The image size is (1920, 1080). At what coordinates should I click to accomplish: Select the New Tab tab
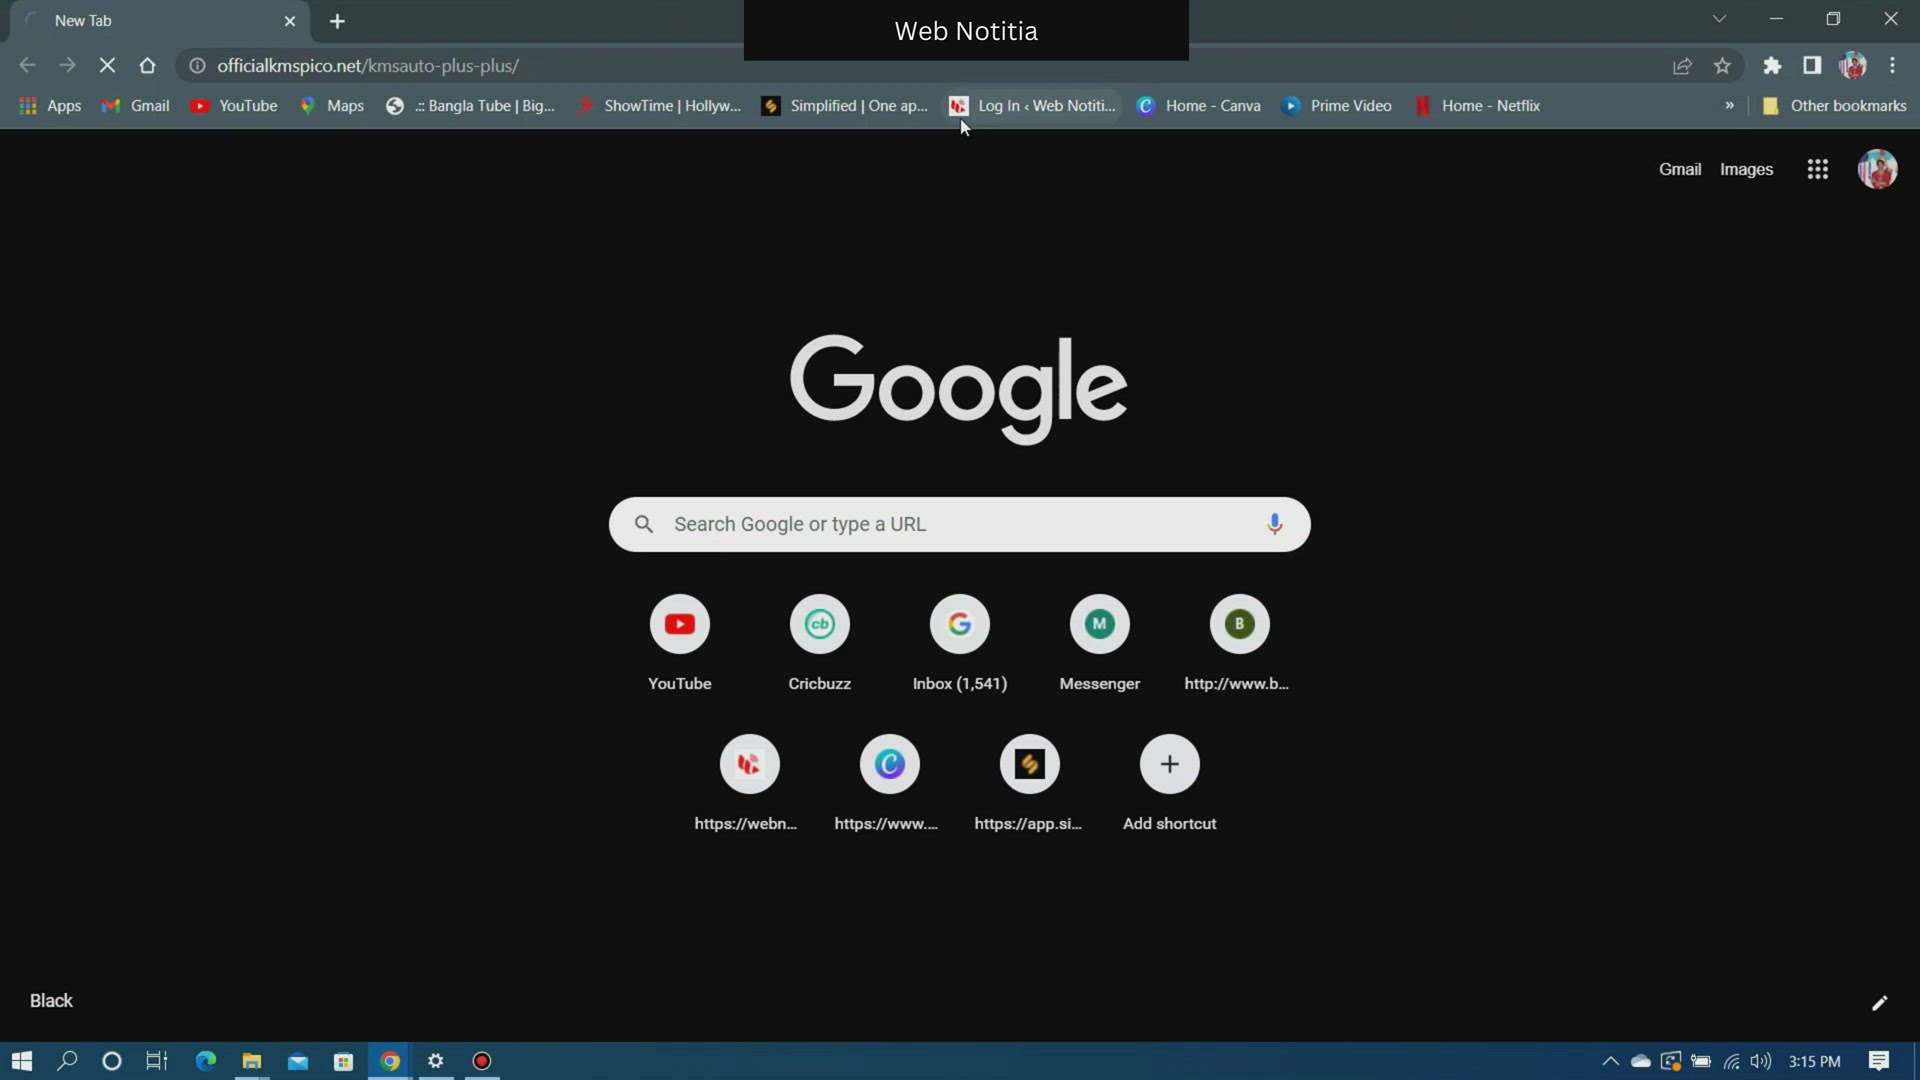[160, 21]
